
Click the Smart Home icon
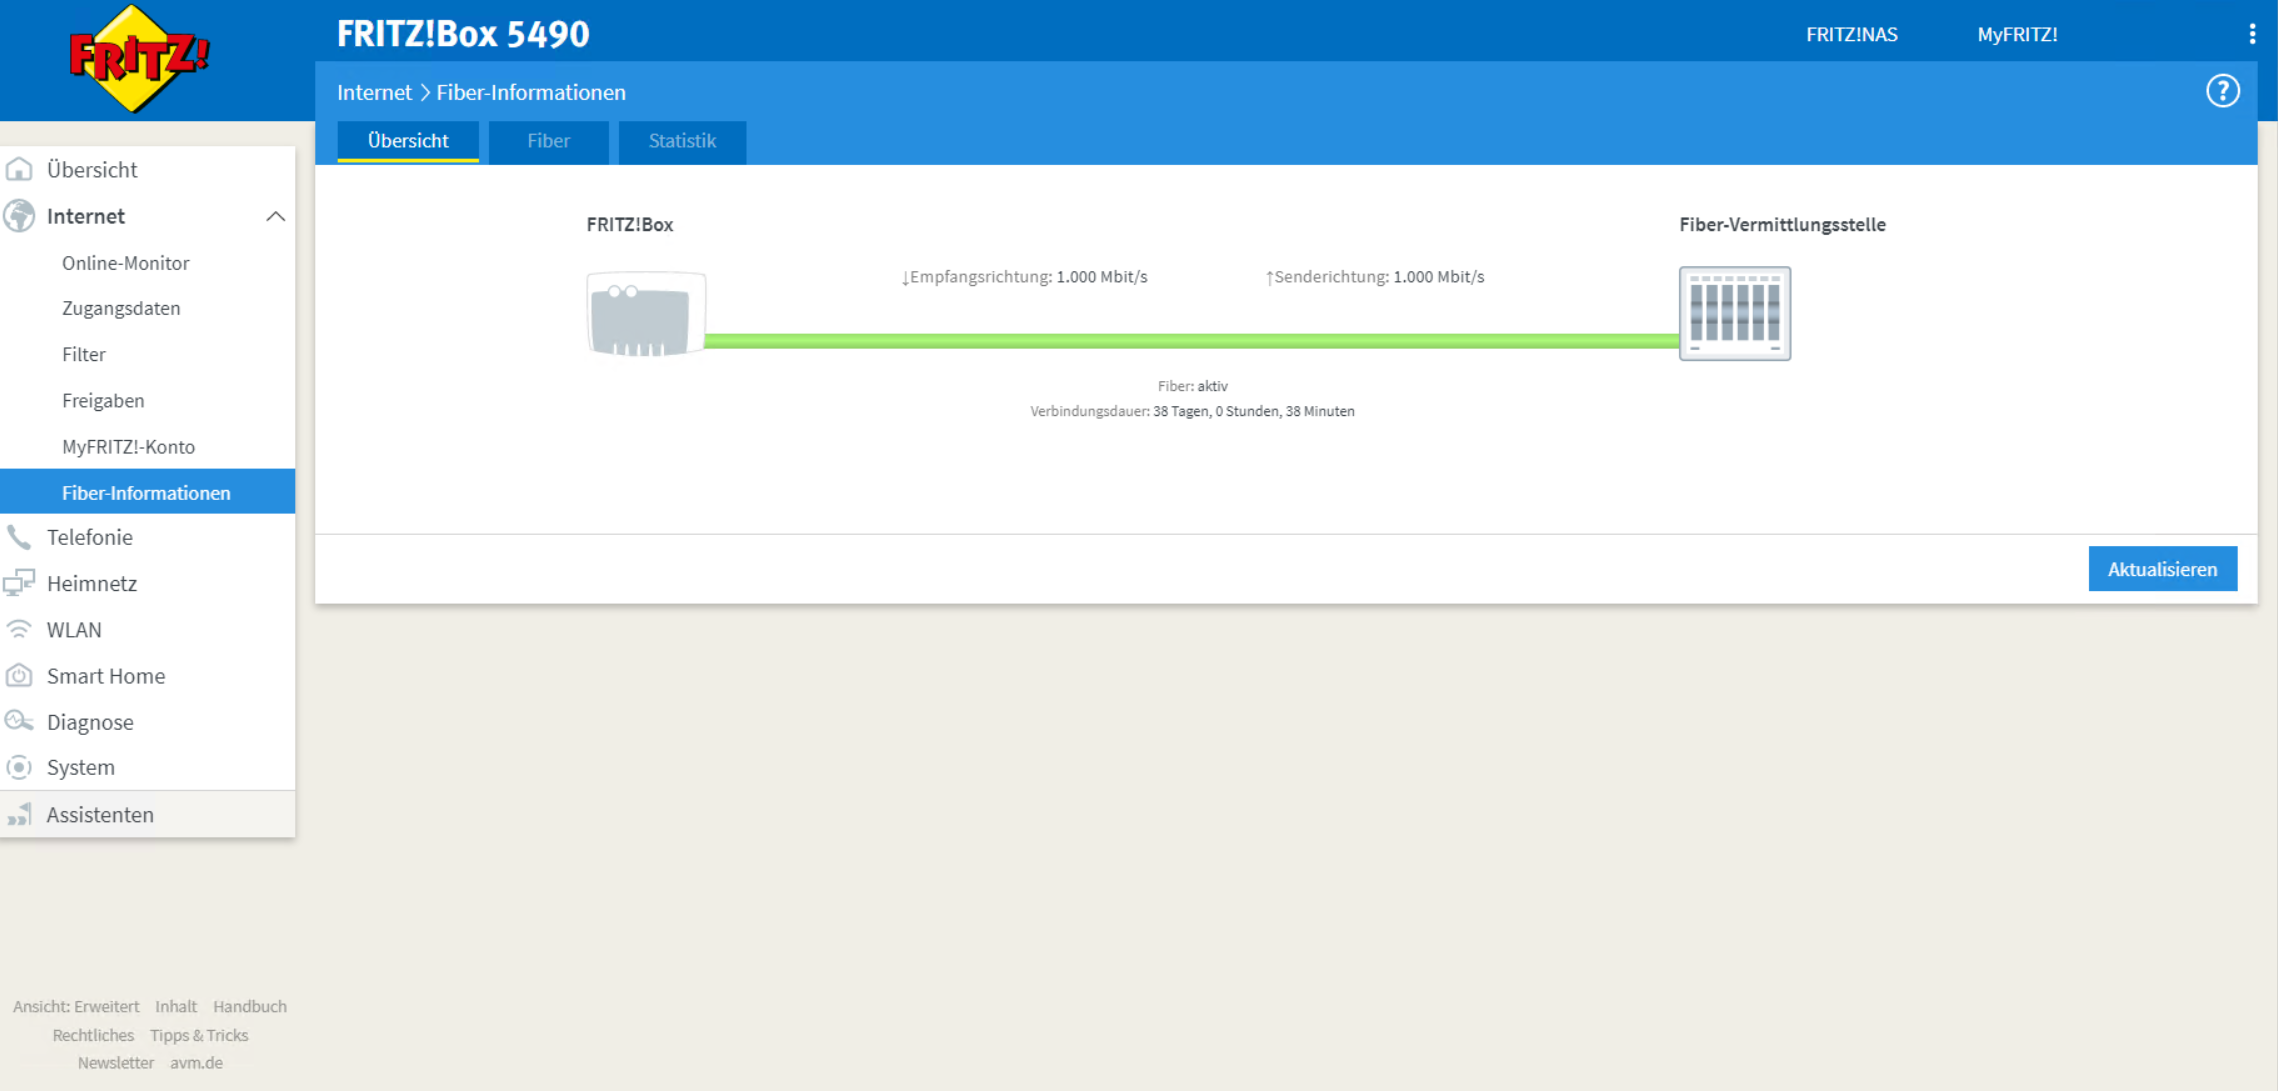[19, 675]
